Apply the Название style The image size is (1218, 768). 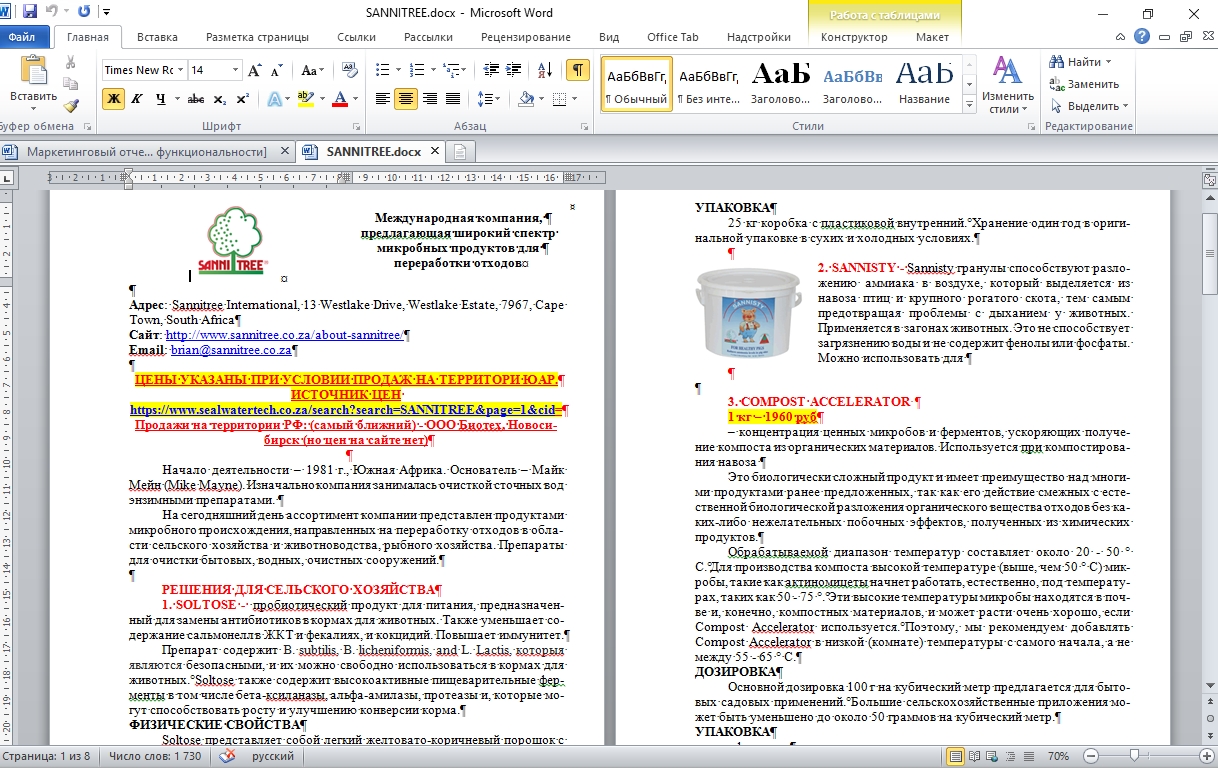pos(924,83)
